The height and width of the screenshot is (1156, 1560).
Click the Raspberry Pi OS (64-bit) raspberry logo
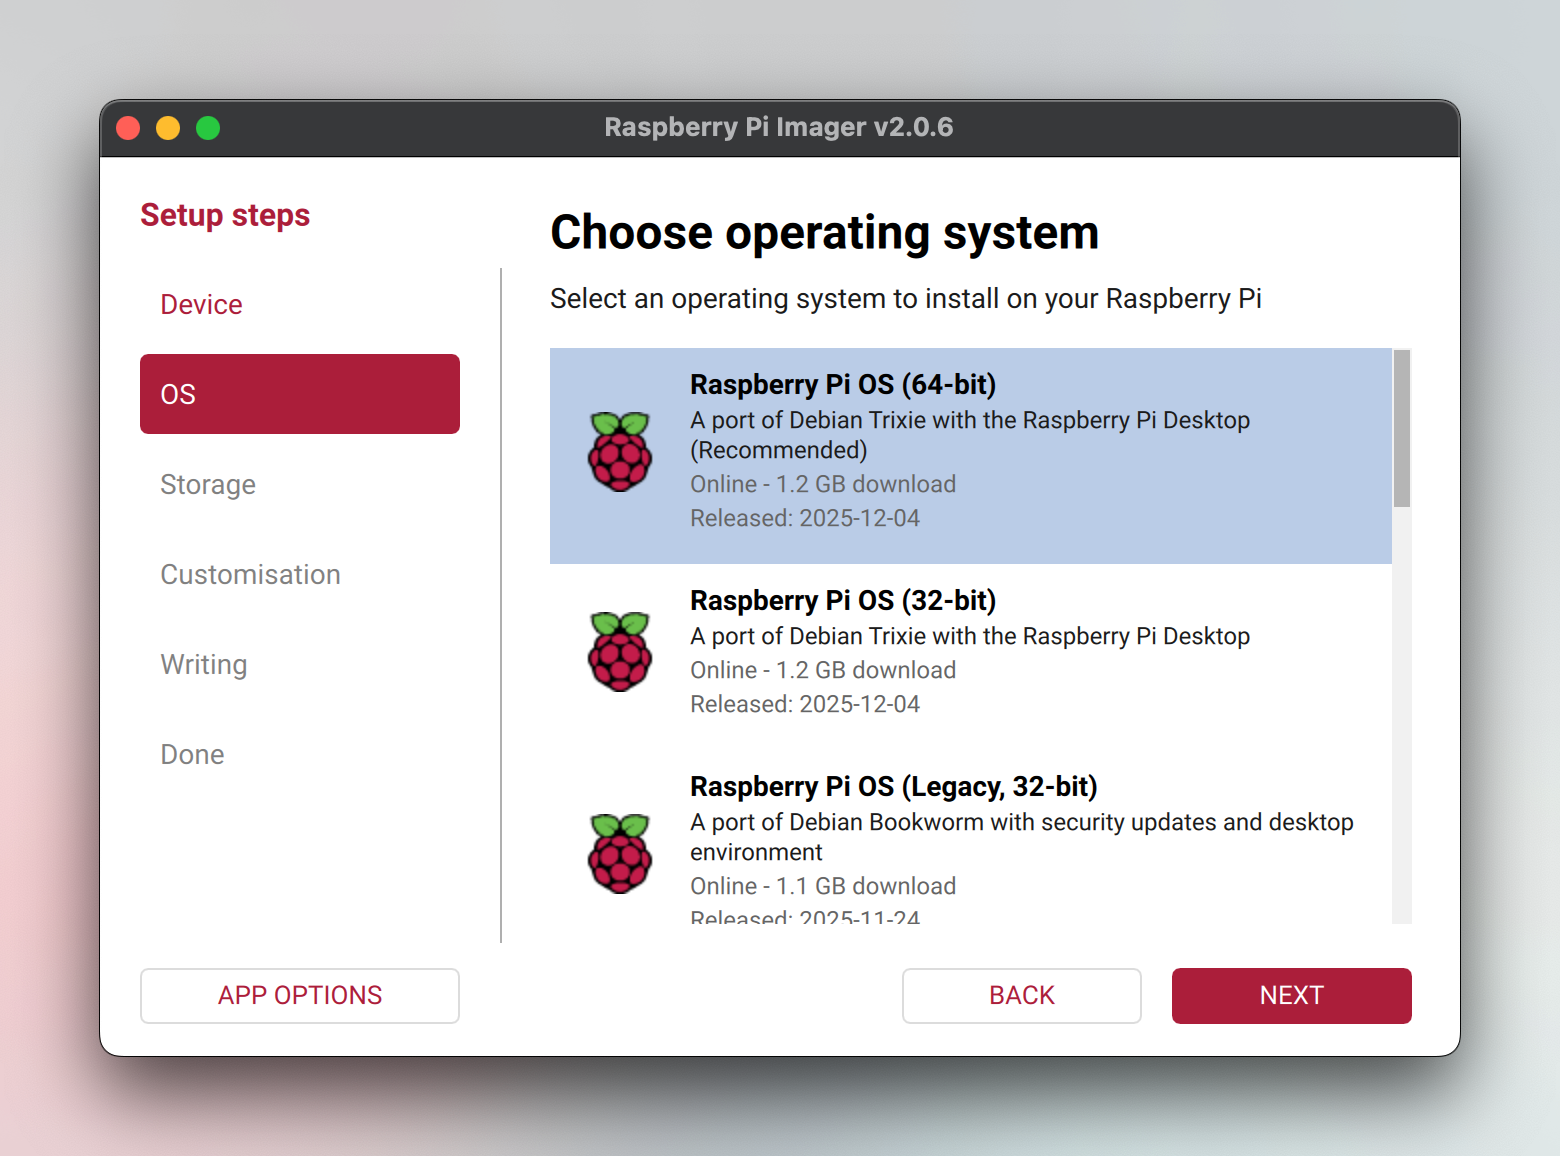tap(620, 452)
